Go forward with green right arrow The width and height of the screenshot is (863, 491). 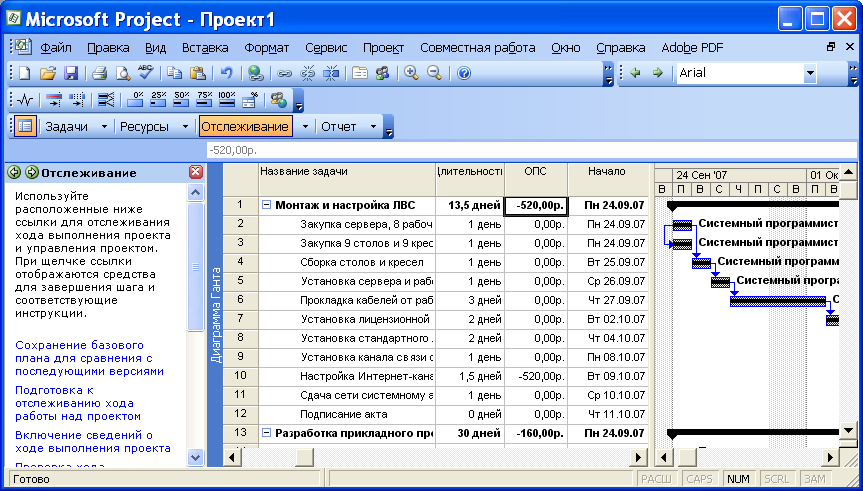658,73
